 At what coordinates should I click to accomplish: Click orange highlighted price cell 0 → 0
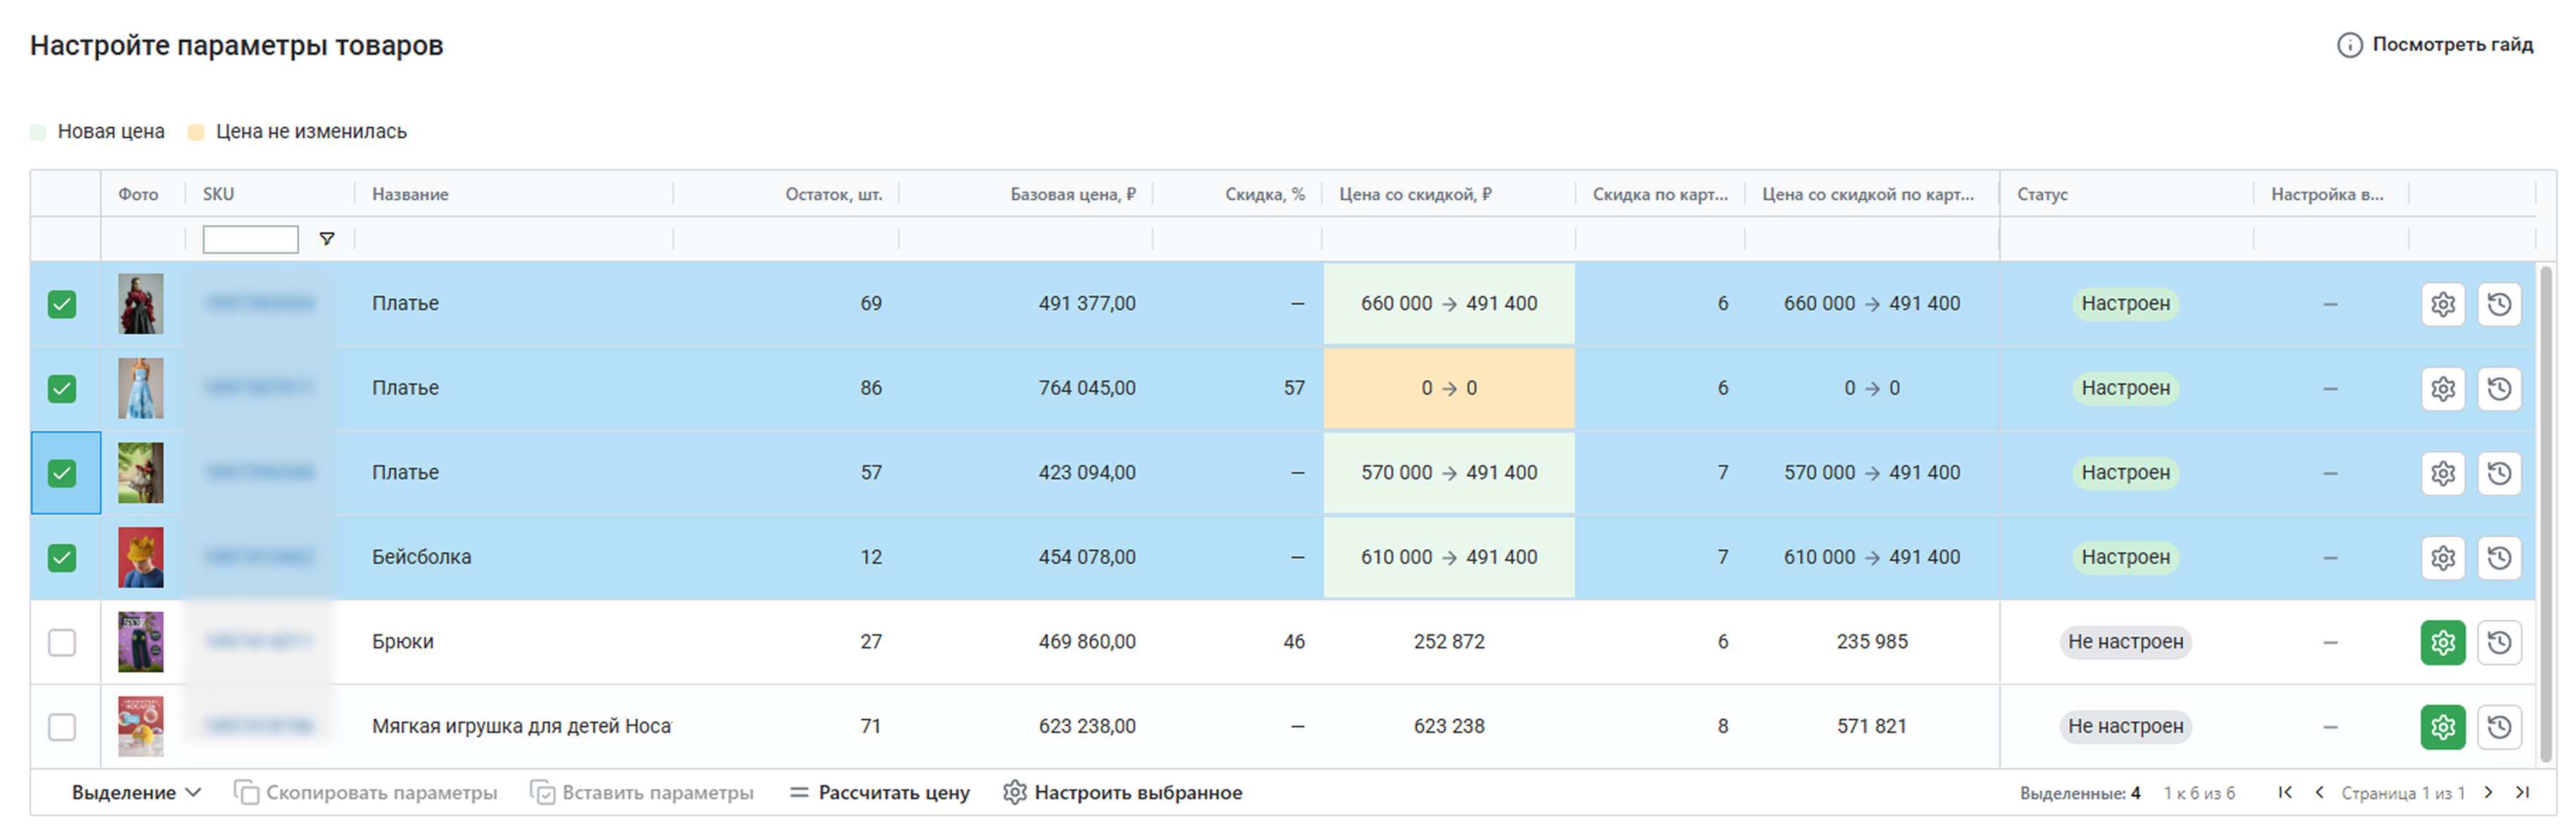pyautogui.click(x=1449, y=388)
